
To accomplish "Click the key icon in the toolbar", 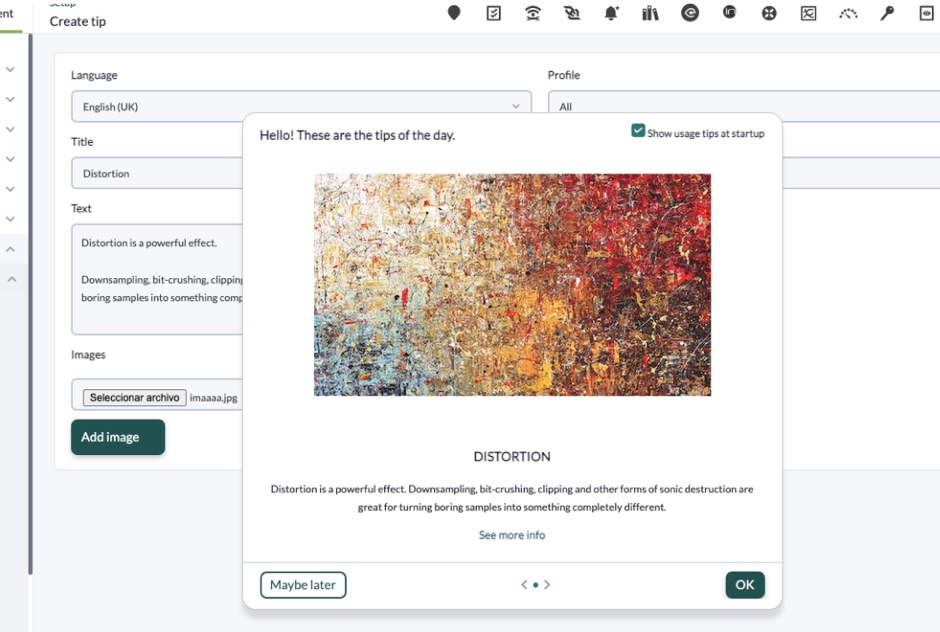I will click(887, 13).
